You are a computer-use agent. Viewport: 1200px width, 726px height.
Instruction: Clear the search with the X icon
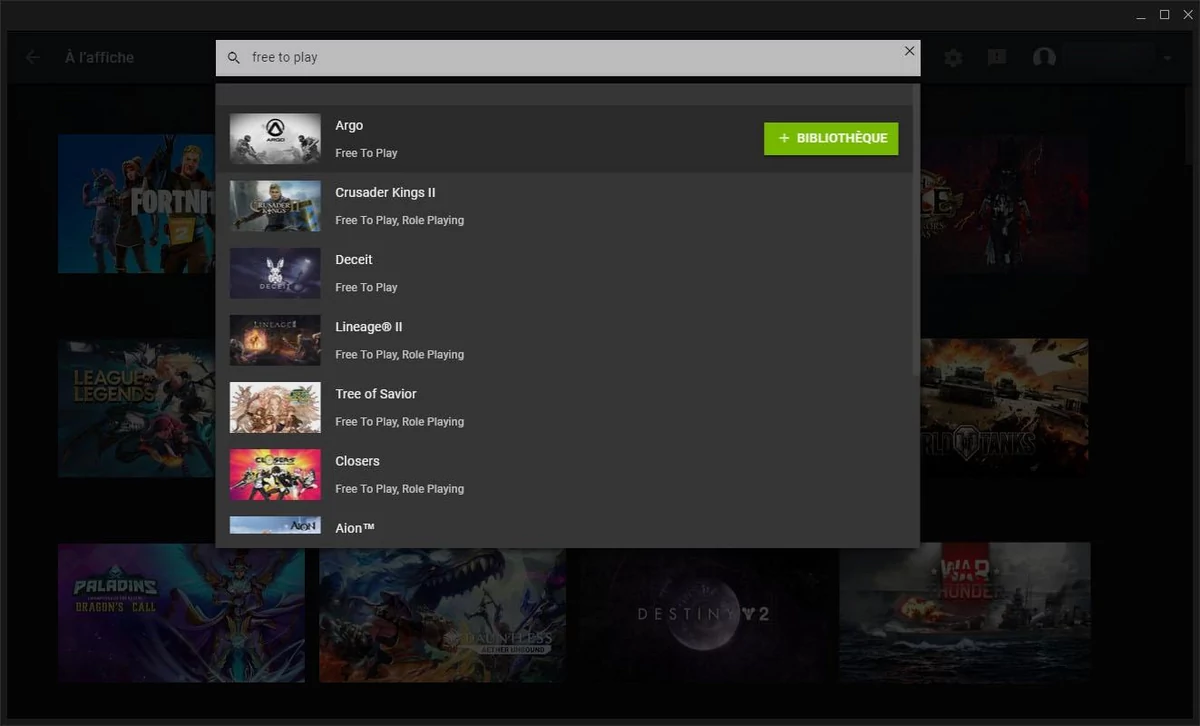tap(909, 51)
